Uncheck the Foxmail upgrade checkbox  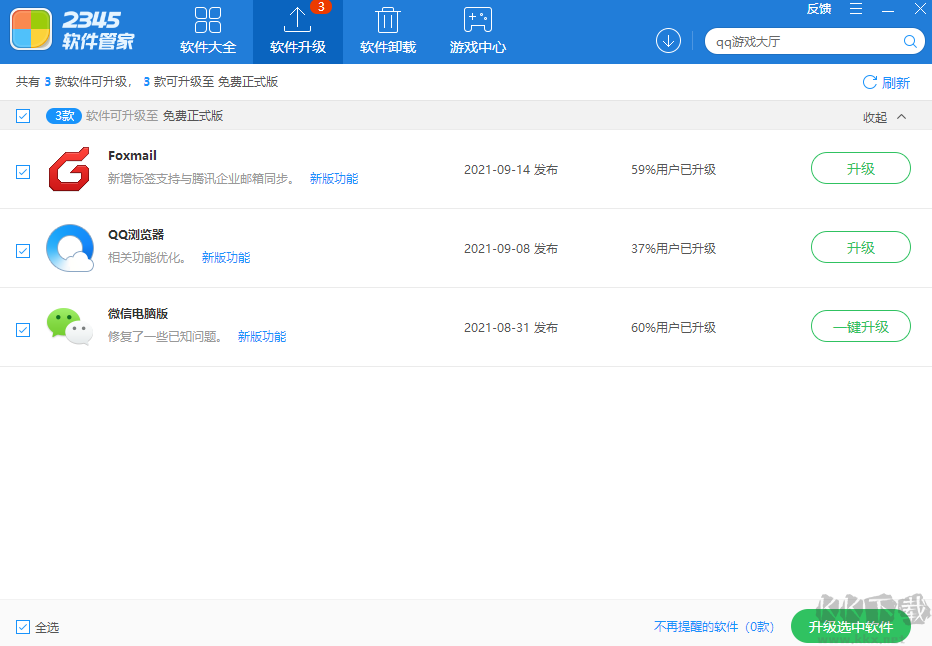click(x=23, y=170)
